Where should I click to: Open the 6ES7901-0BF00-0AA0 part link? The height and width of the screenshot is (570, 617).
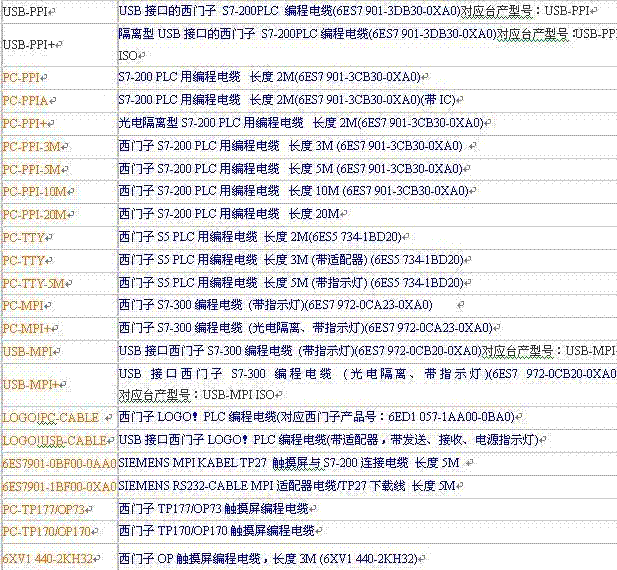59,463
